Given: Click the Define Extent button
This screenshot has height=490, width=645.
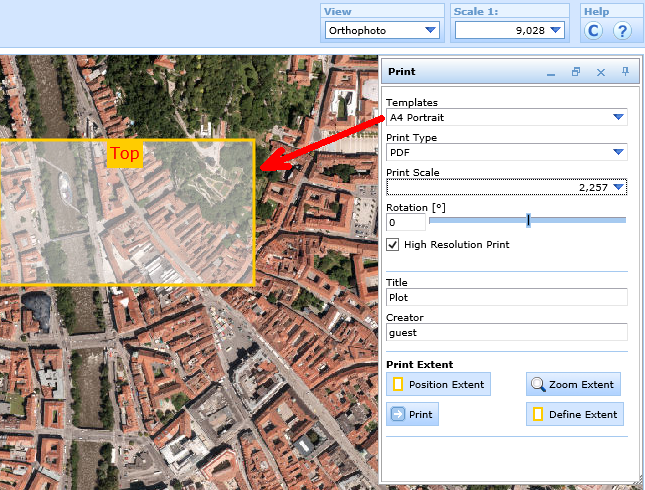Looking at the screenshot, I should click(575, 414).
